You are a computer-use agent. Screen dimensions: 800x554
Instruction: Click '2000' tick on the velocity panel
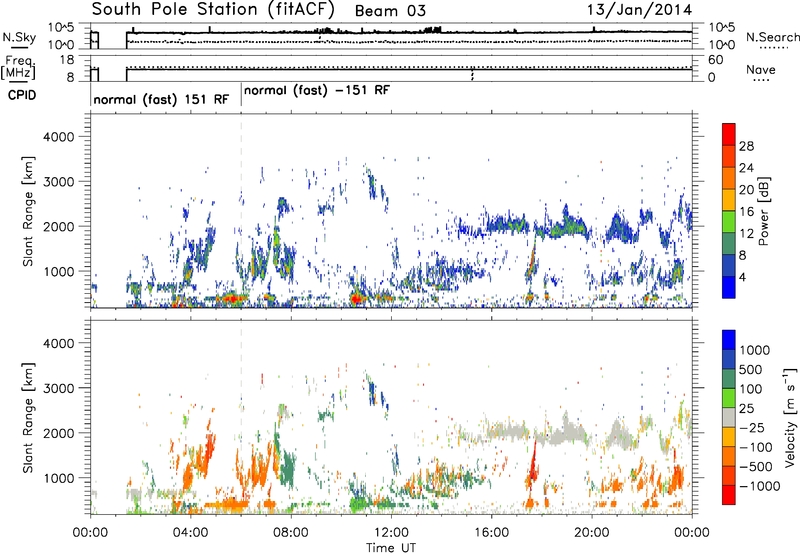pyautogui.click(x=58, y=433)
